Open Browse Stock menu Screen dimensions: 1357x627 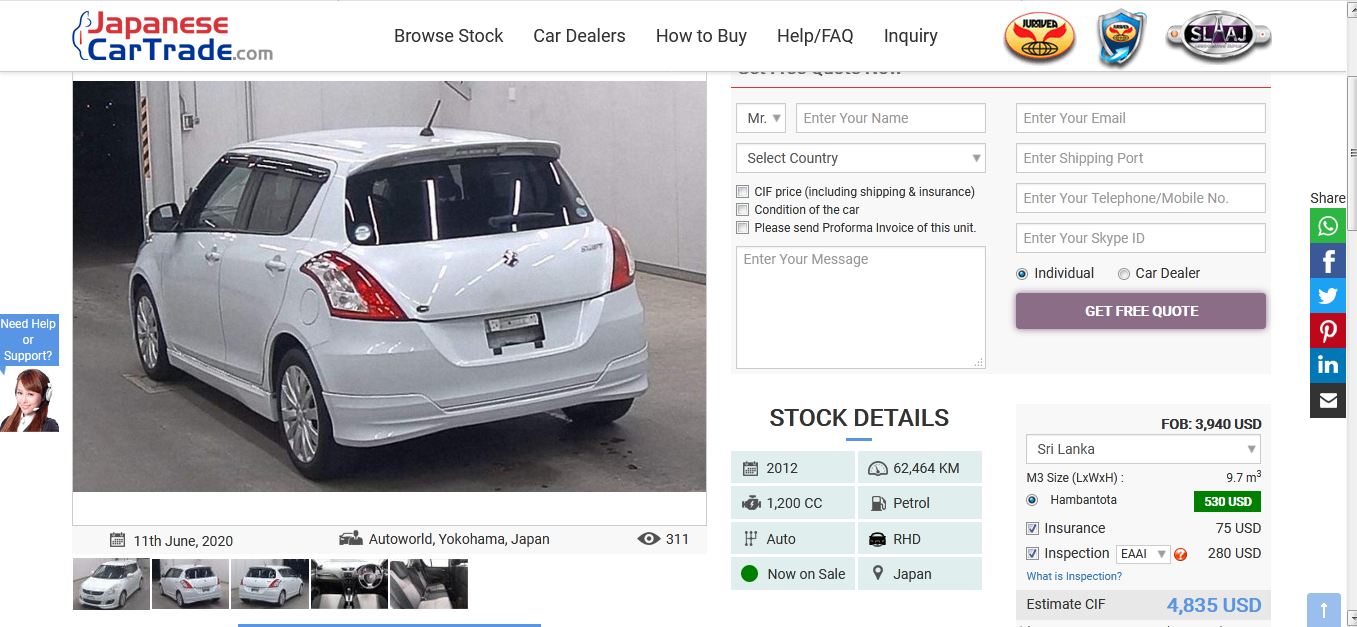pyautogui.click(x=449, y=36)
